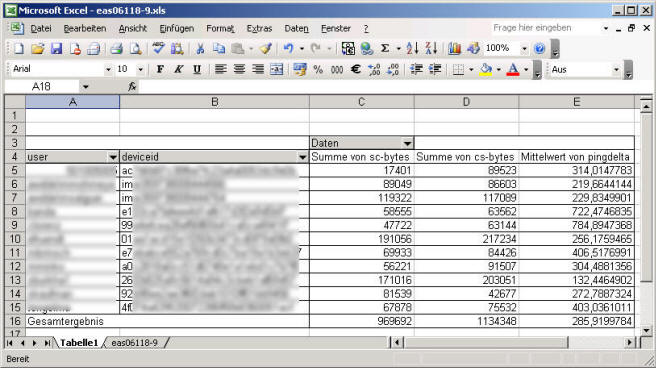Open the Einfügen menu
This screenshot has width=656, height=368.
(177, 28)
